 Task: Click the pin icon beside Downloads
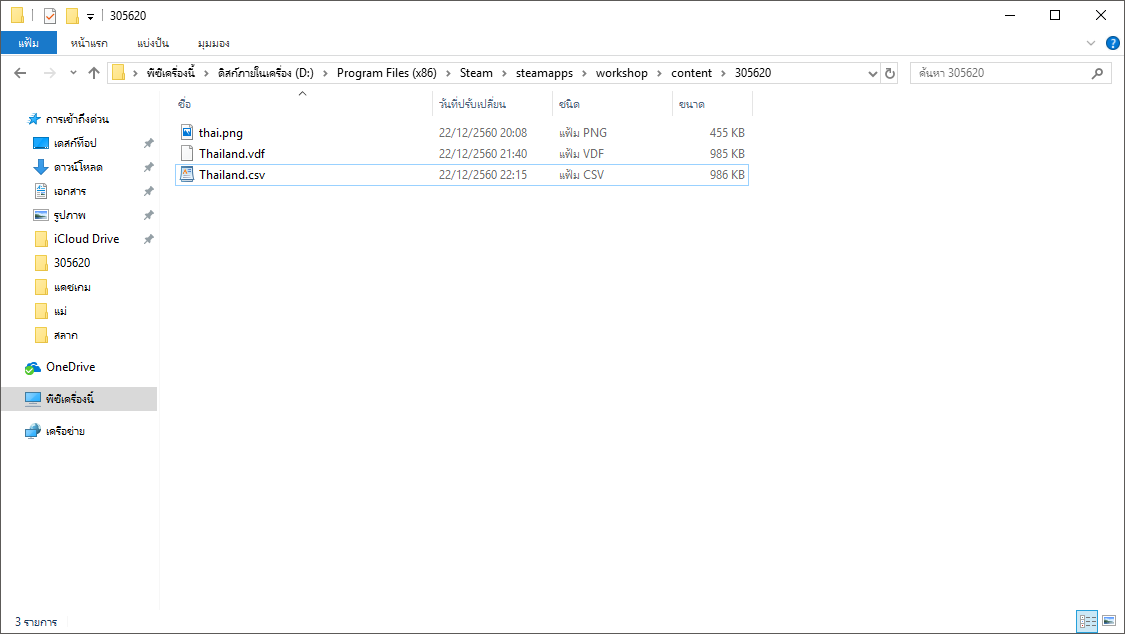[x=149, y=167]
